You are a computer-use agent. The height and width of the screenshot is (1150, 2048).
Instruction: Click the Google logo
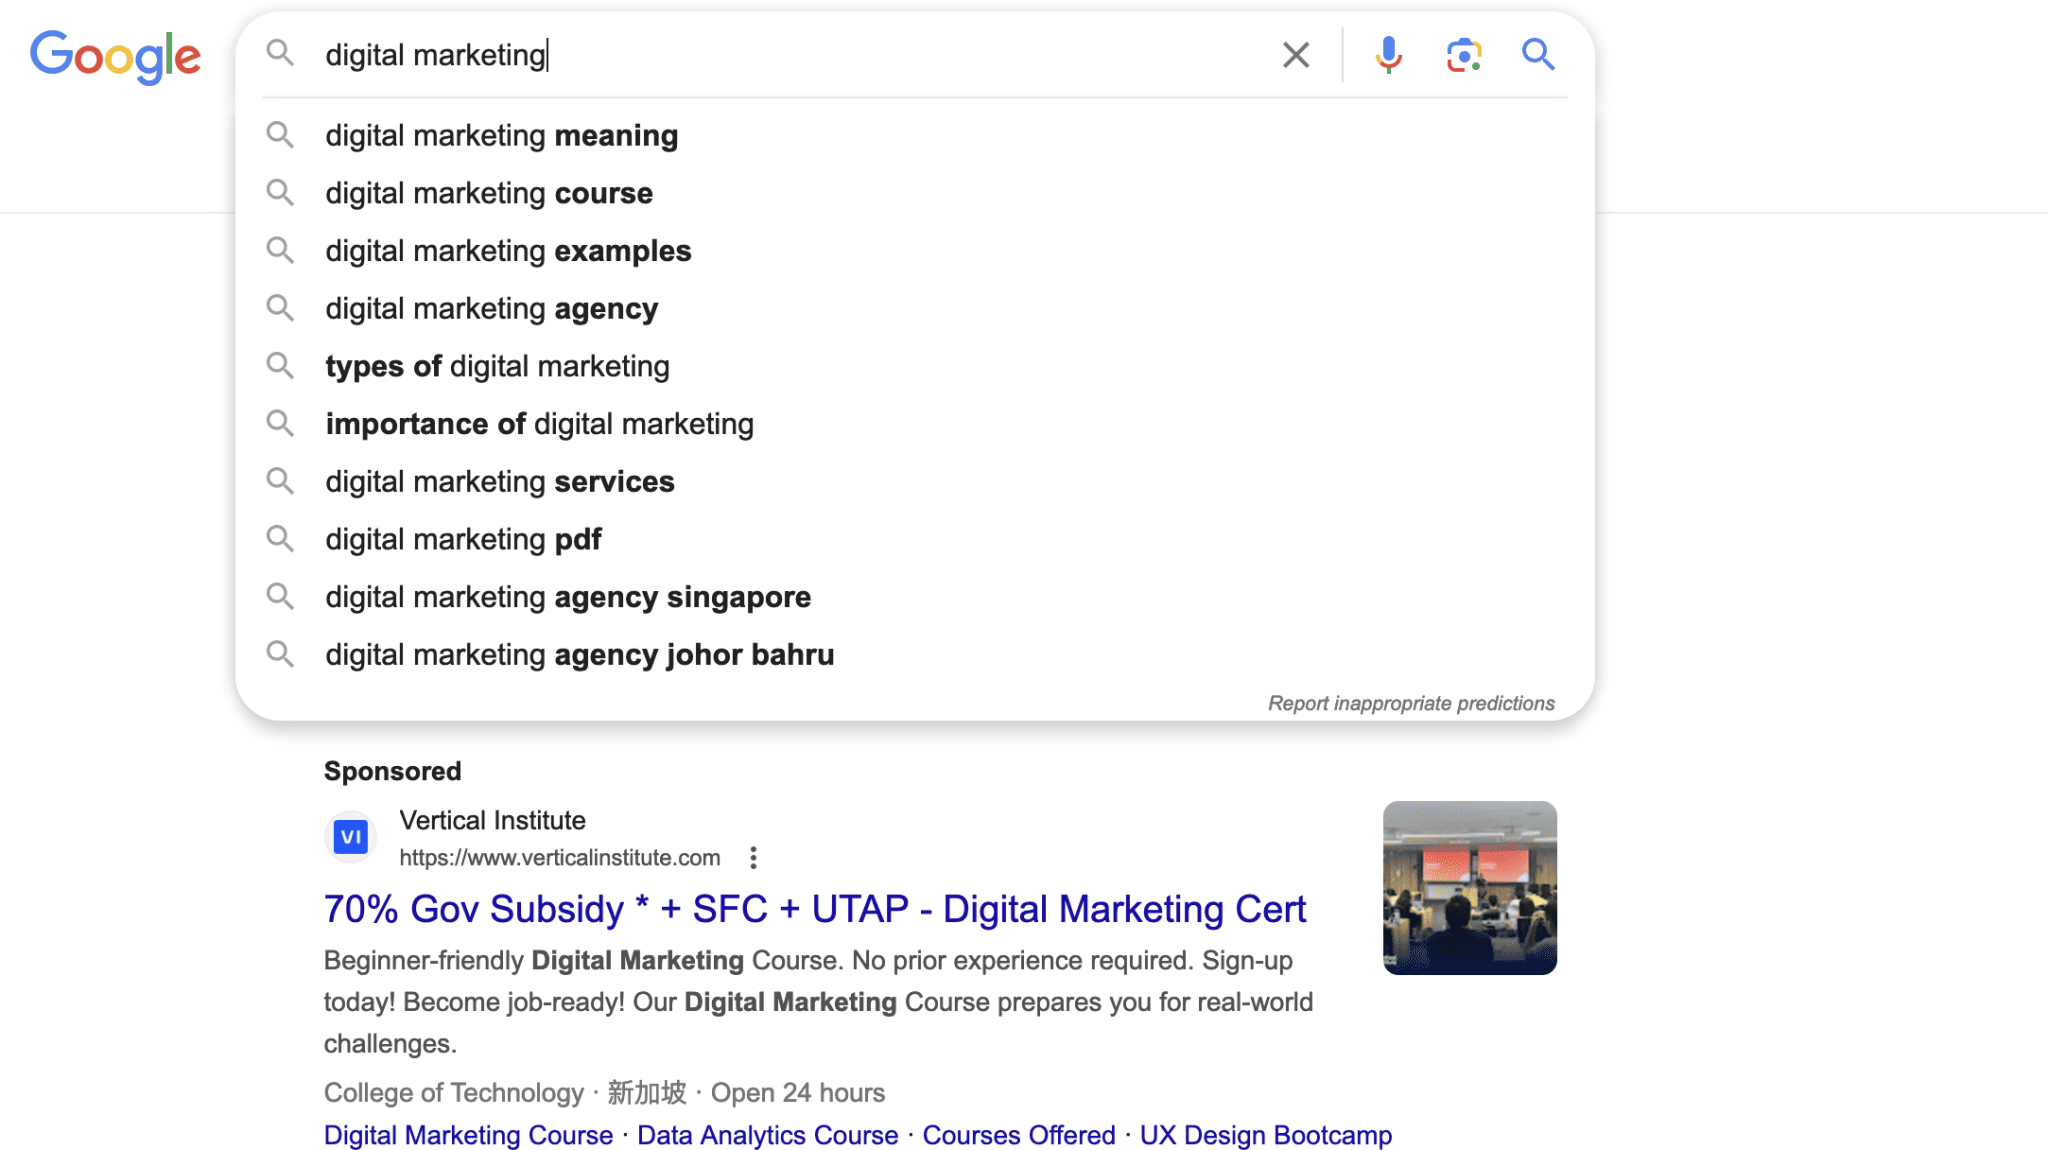115,57
